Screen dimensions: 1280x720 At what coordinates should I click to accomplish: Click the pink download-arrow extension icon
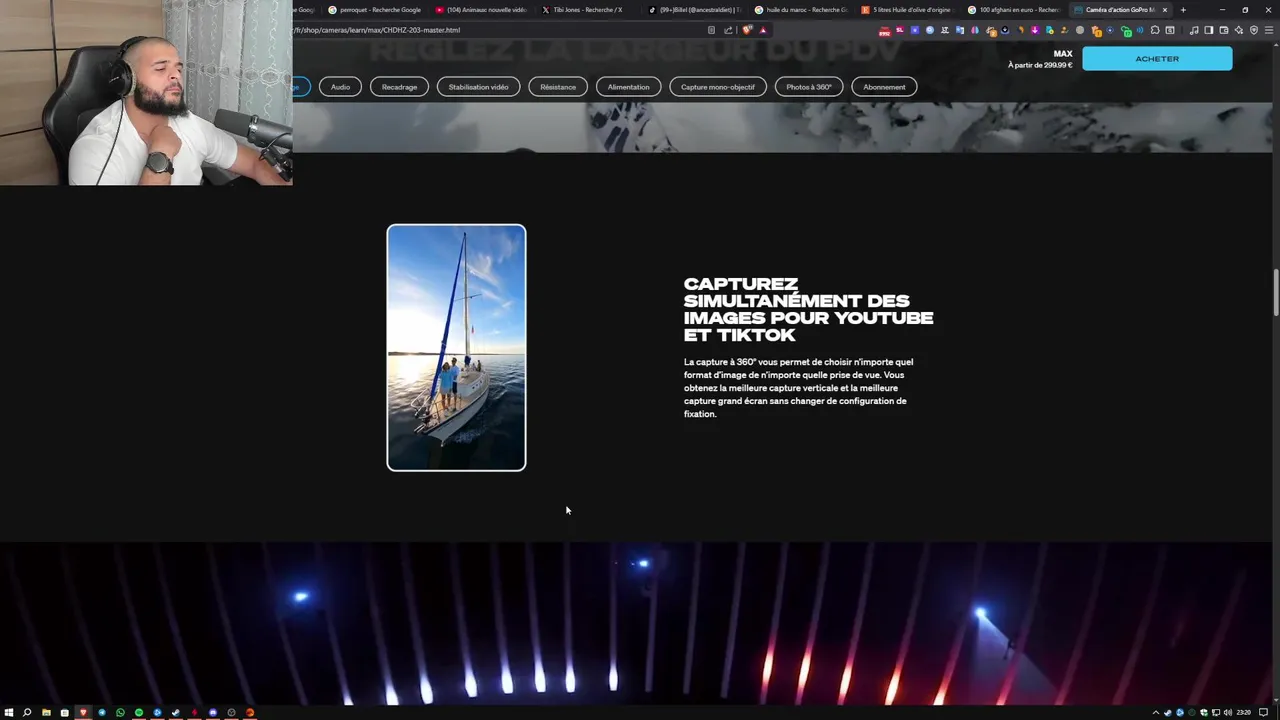pos(1035,30)
